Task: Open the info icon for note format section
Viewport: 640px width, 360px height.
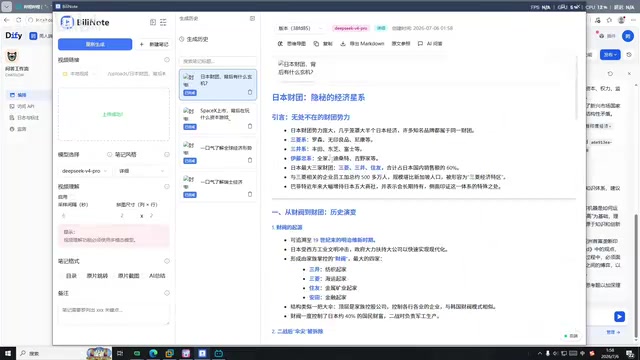Action: pyautogui.click(x=167, y=261)
